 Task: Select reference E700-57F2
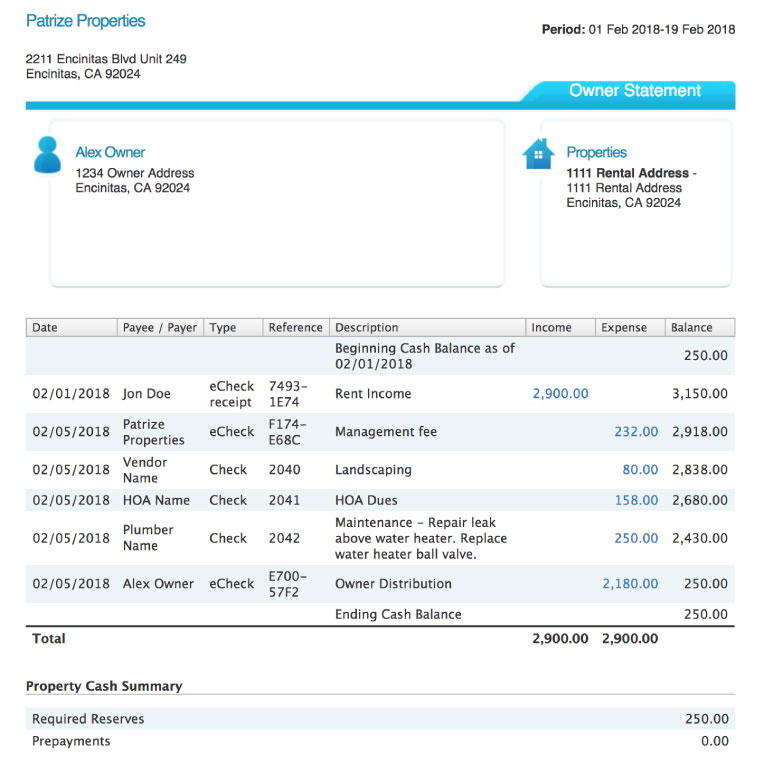click(x=288, y=584)
